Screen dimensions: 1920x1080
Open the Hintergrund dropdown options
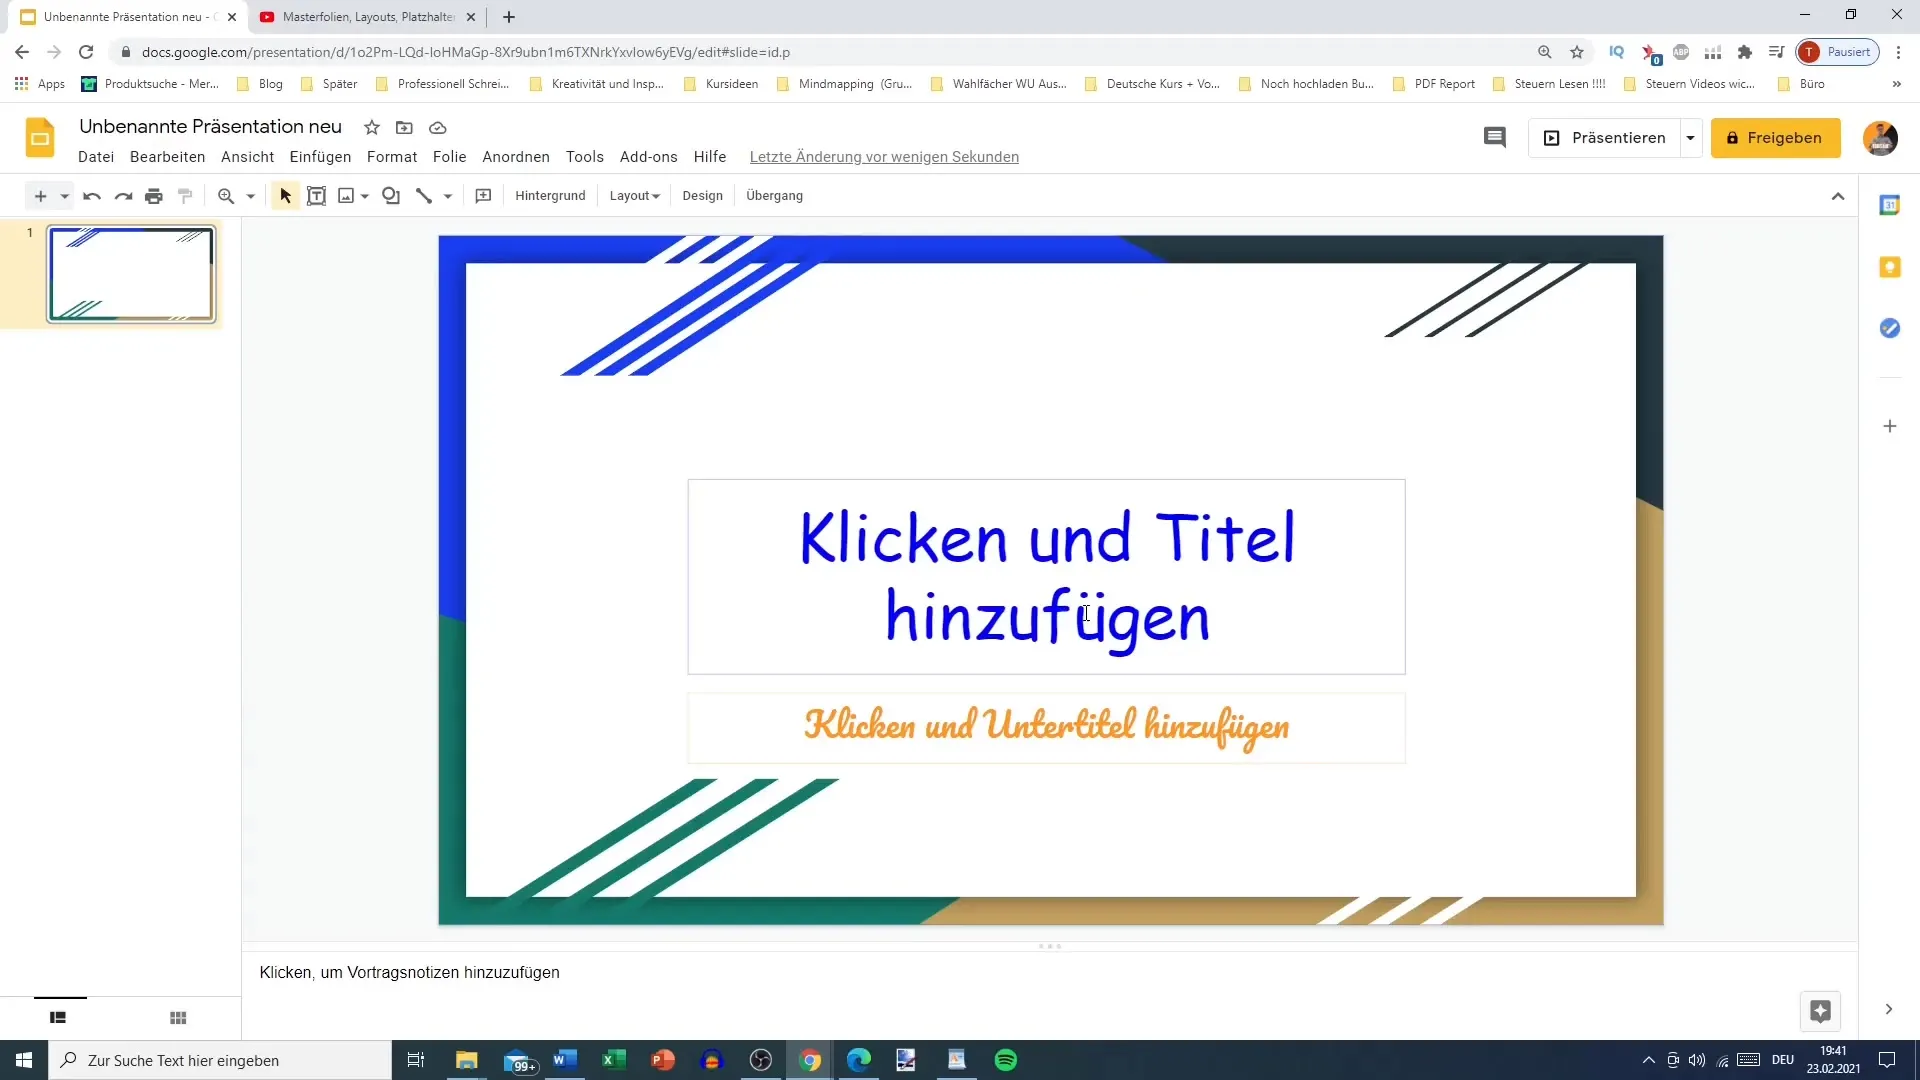(x=550, y=195)
